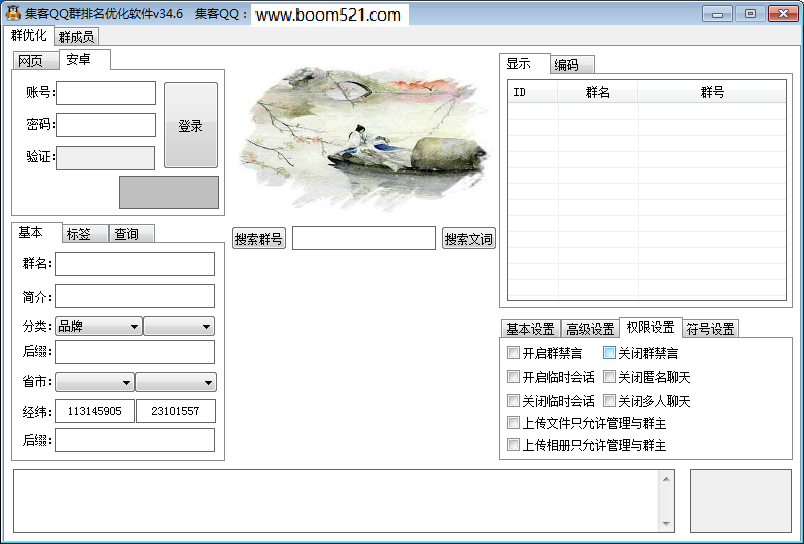Screen dimensions: 804x544
Task: Enable the 开启群禁言 checkbox
Action: pyautogui.click(x=513, y=353)
